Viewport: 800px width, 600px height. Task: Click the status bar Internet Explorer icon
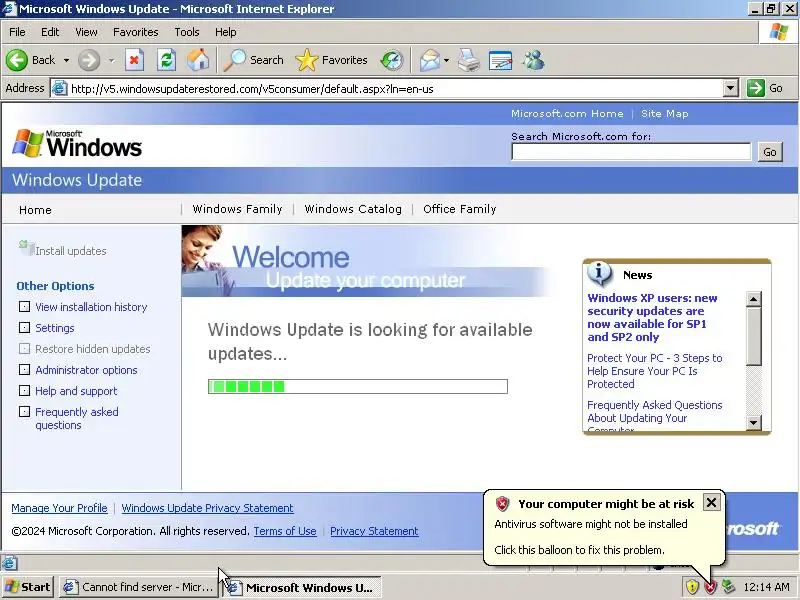9,563
